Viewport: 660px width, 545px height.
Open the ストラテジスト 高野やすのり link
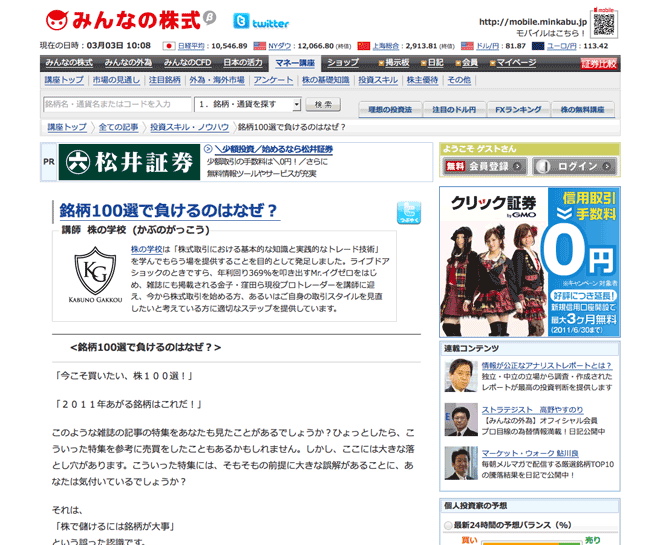point(526,410)
